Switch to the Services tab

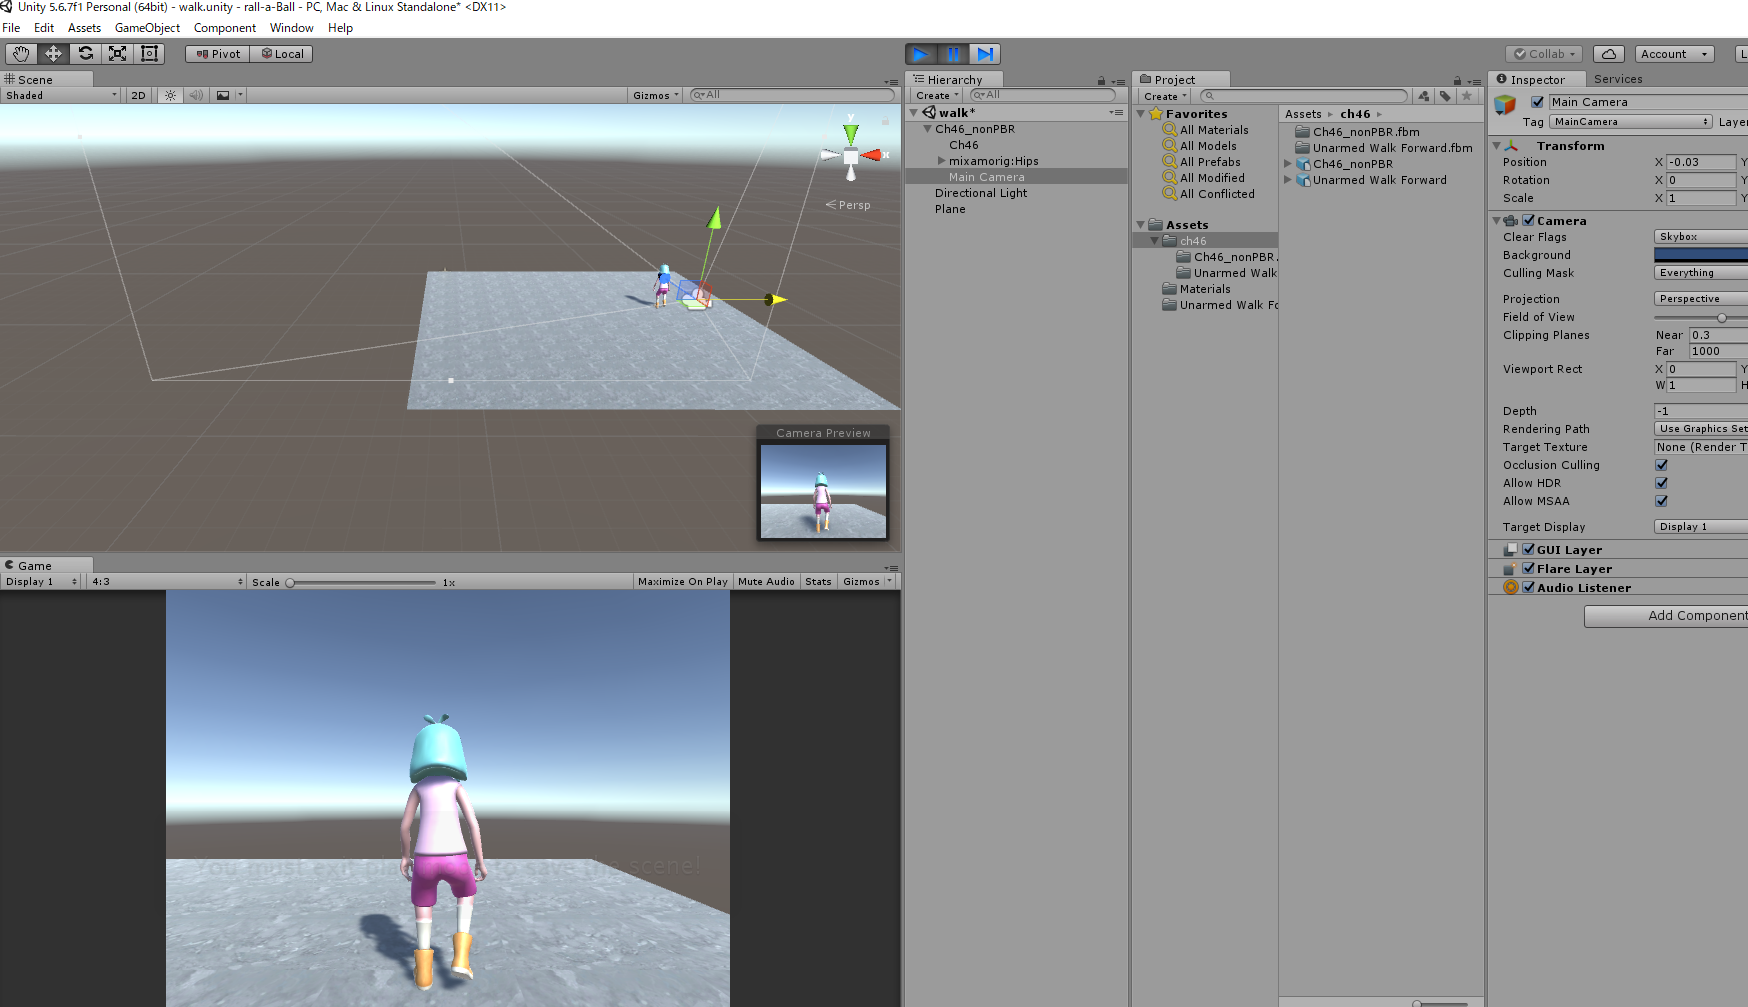coord(1617,79)
